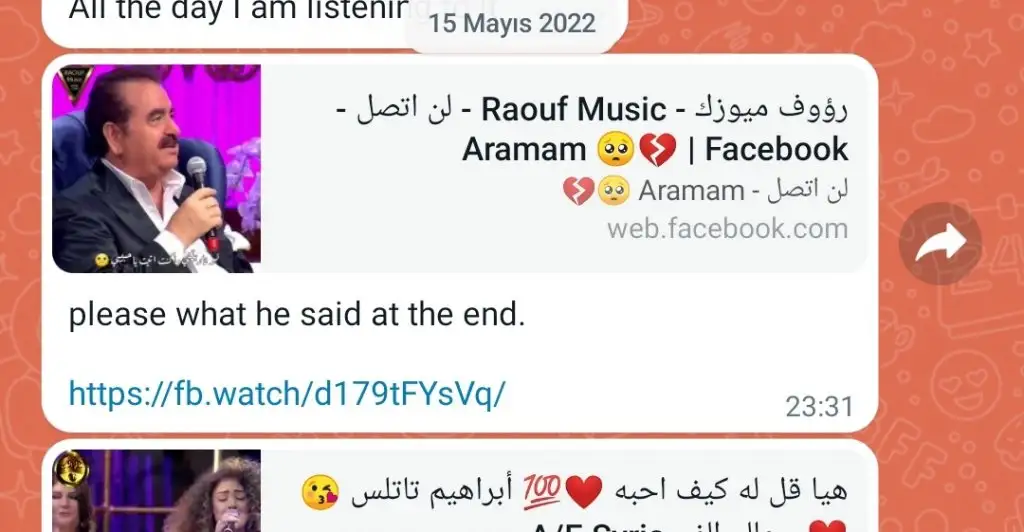1024x532 pixels.
Task: Tap the broken heart emoji beside Aramam title
Action: (658, 150)
